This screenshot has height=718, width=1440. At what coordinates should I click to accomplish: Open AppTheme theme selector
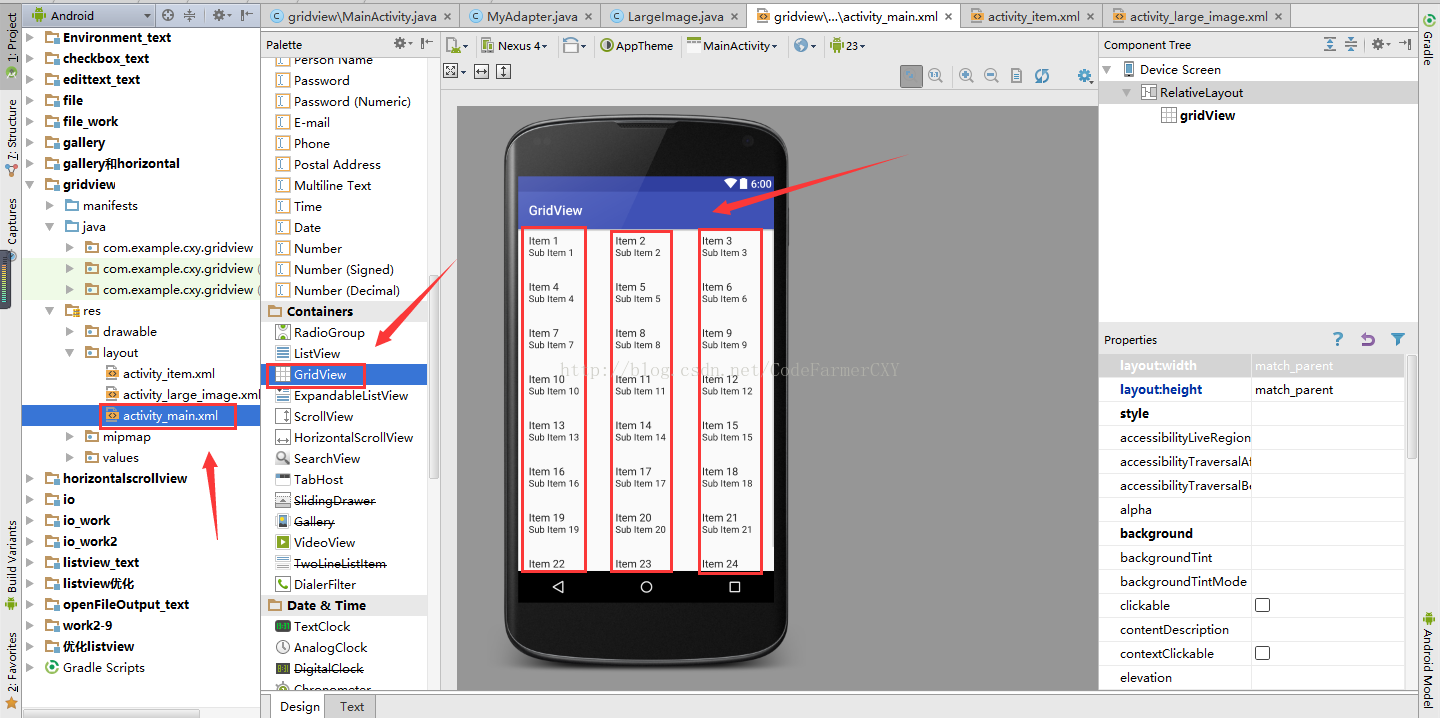(x=637, y=45)
